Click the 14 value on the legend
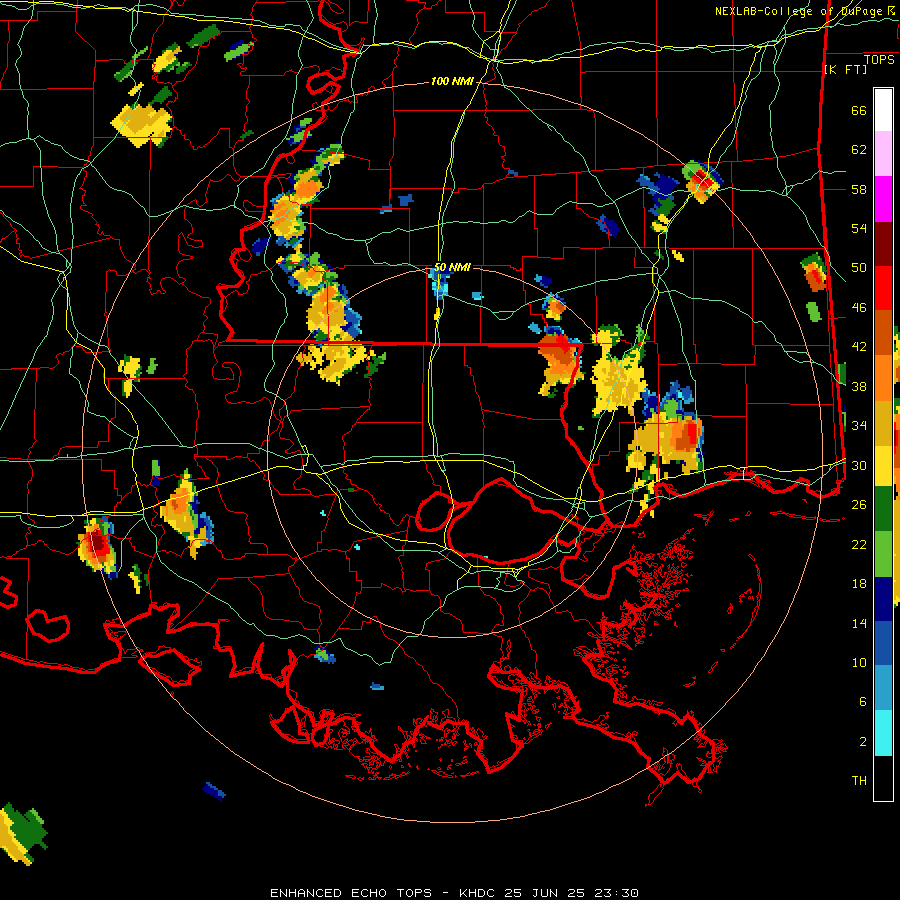This screenshot has height=900, width=900. (x=859, y=623)
